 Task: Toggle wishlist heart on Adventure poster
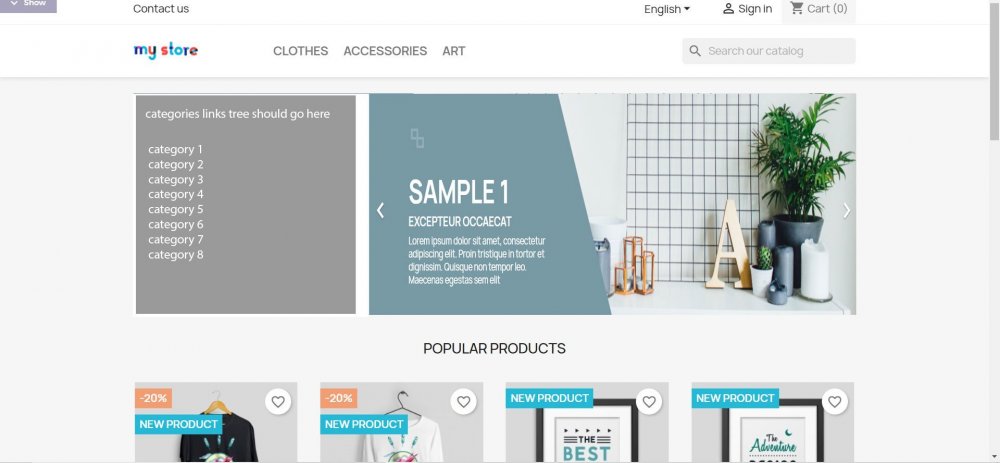click(834, 402)
